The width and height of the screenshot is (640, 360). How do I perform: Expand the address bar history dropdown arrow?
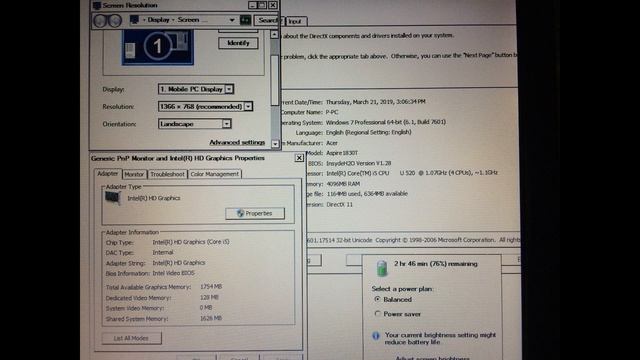point(232,20)
